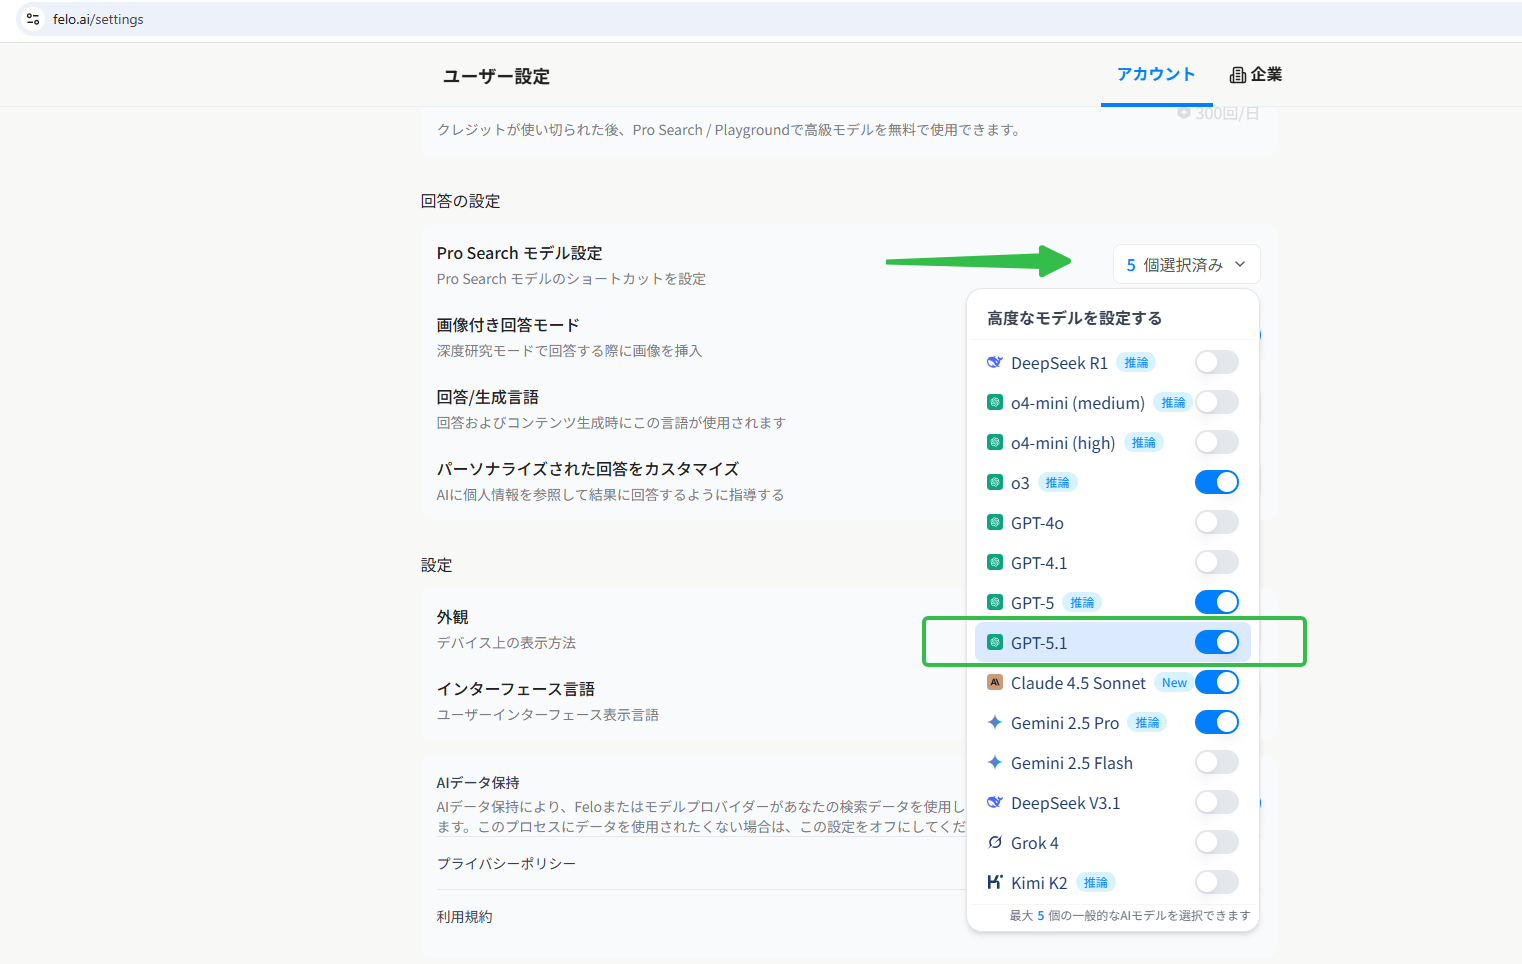This screenshot has width=1522, height=964.
Task: Switch to the アカウント tab
Action: (1155, 74)
